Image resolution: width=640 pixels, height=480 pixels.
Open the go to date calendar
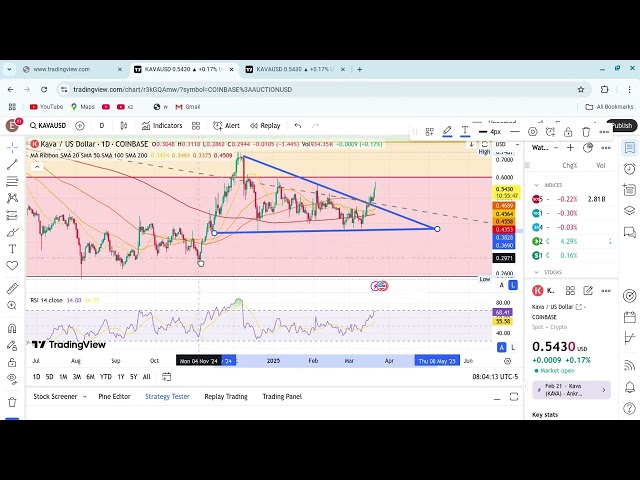166,377
